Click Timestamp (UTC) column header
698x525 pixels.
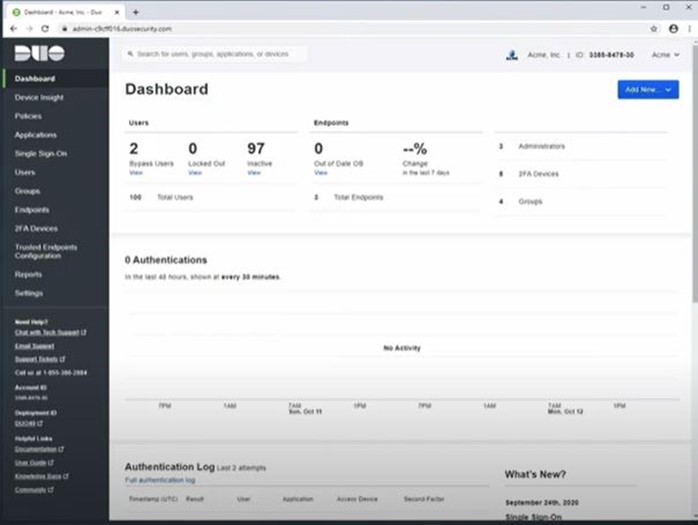[x=153, y=499]
